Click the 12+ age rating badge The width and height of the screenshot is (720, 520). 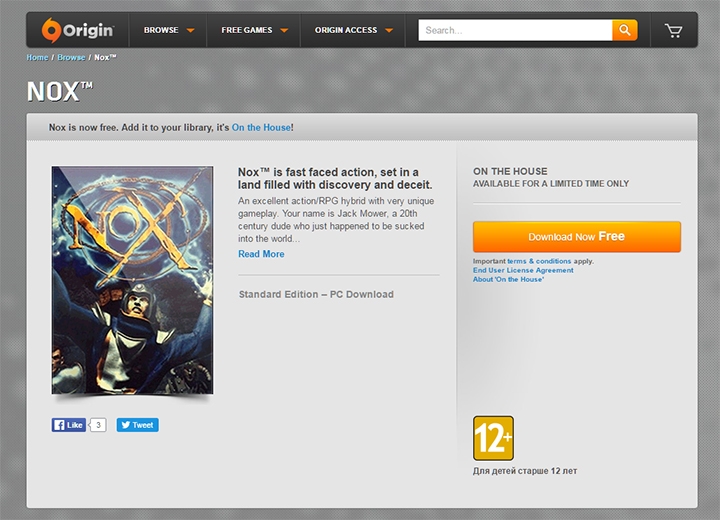(493, 438)
